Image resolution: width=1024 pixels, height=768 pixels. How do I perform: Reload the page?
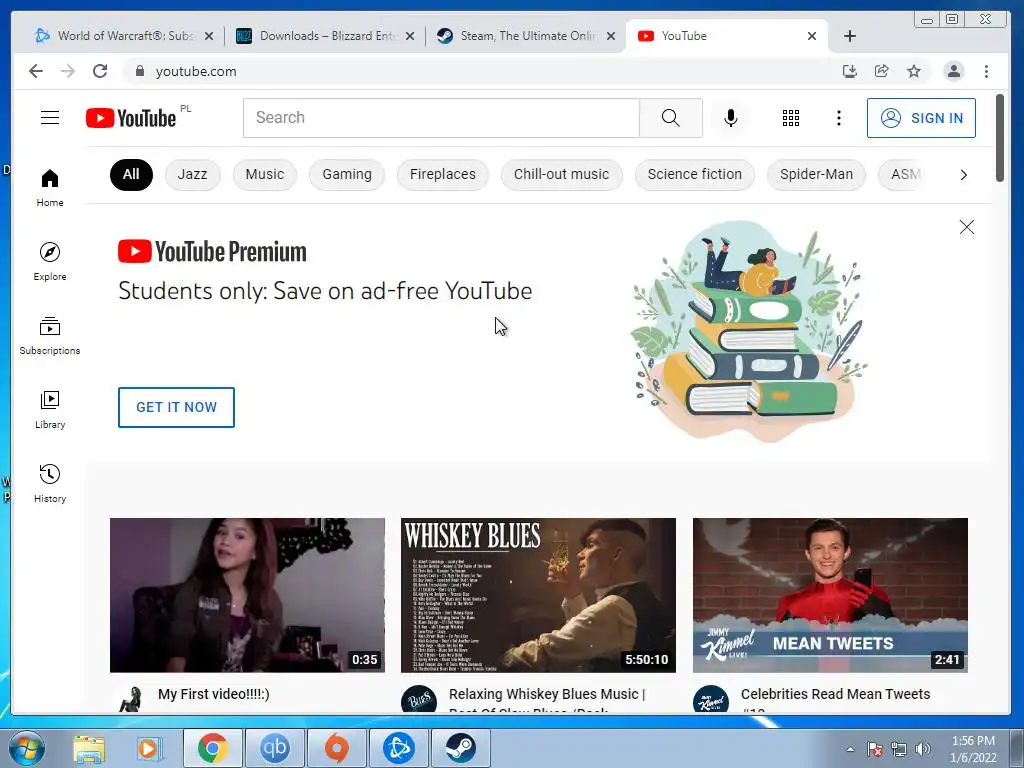tap(100, 71)
